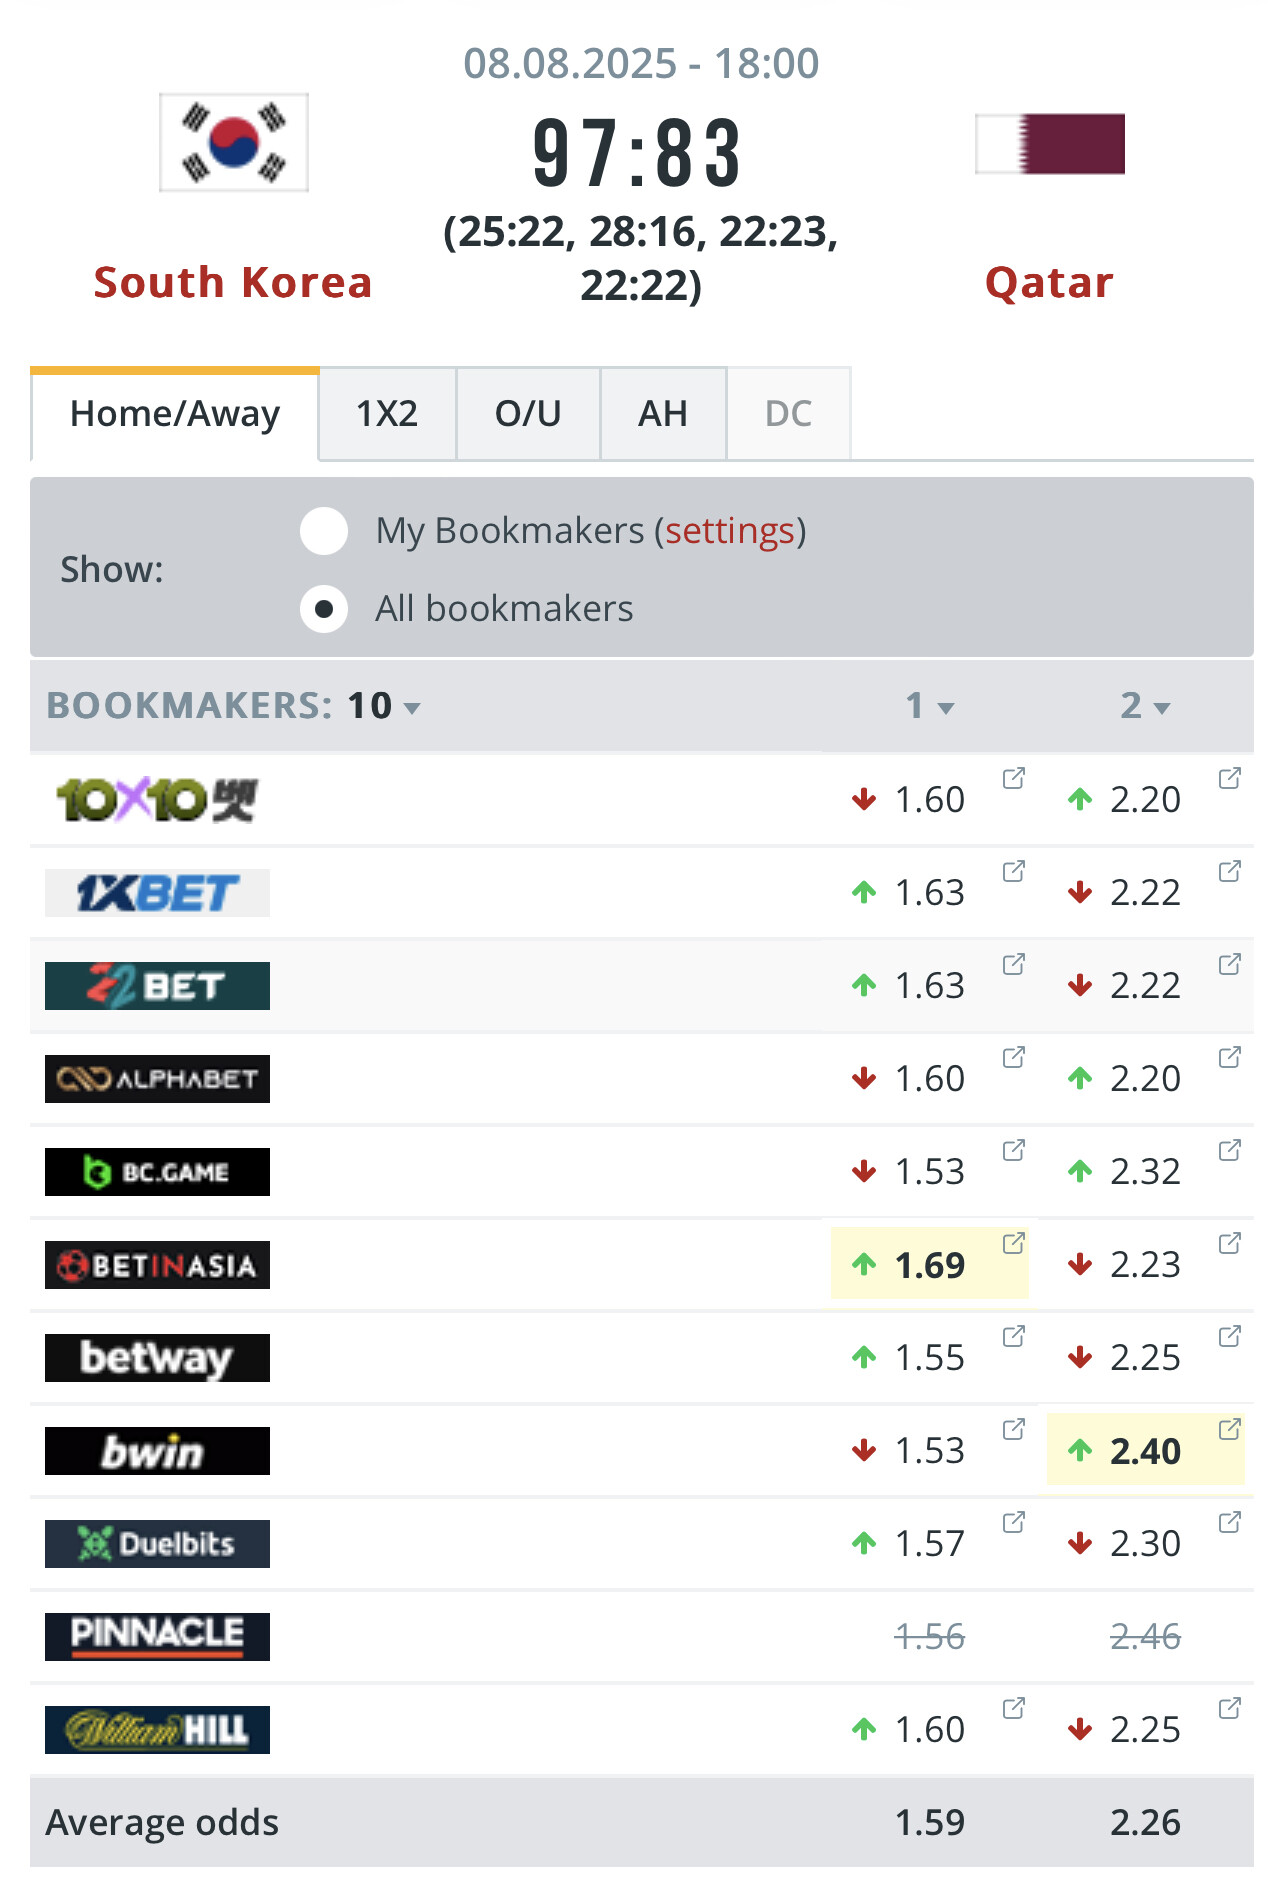Click the South Korea flag image
Viewport: 1284px width, 1899px height.
coord(234,143)
